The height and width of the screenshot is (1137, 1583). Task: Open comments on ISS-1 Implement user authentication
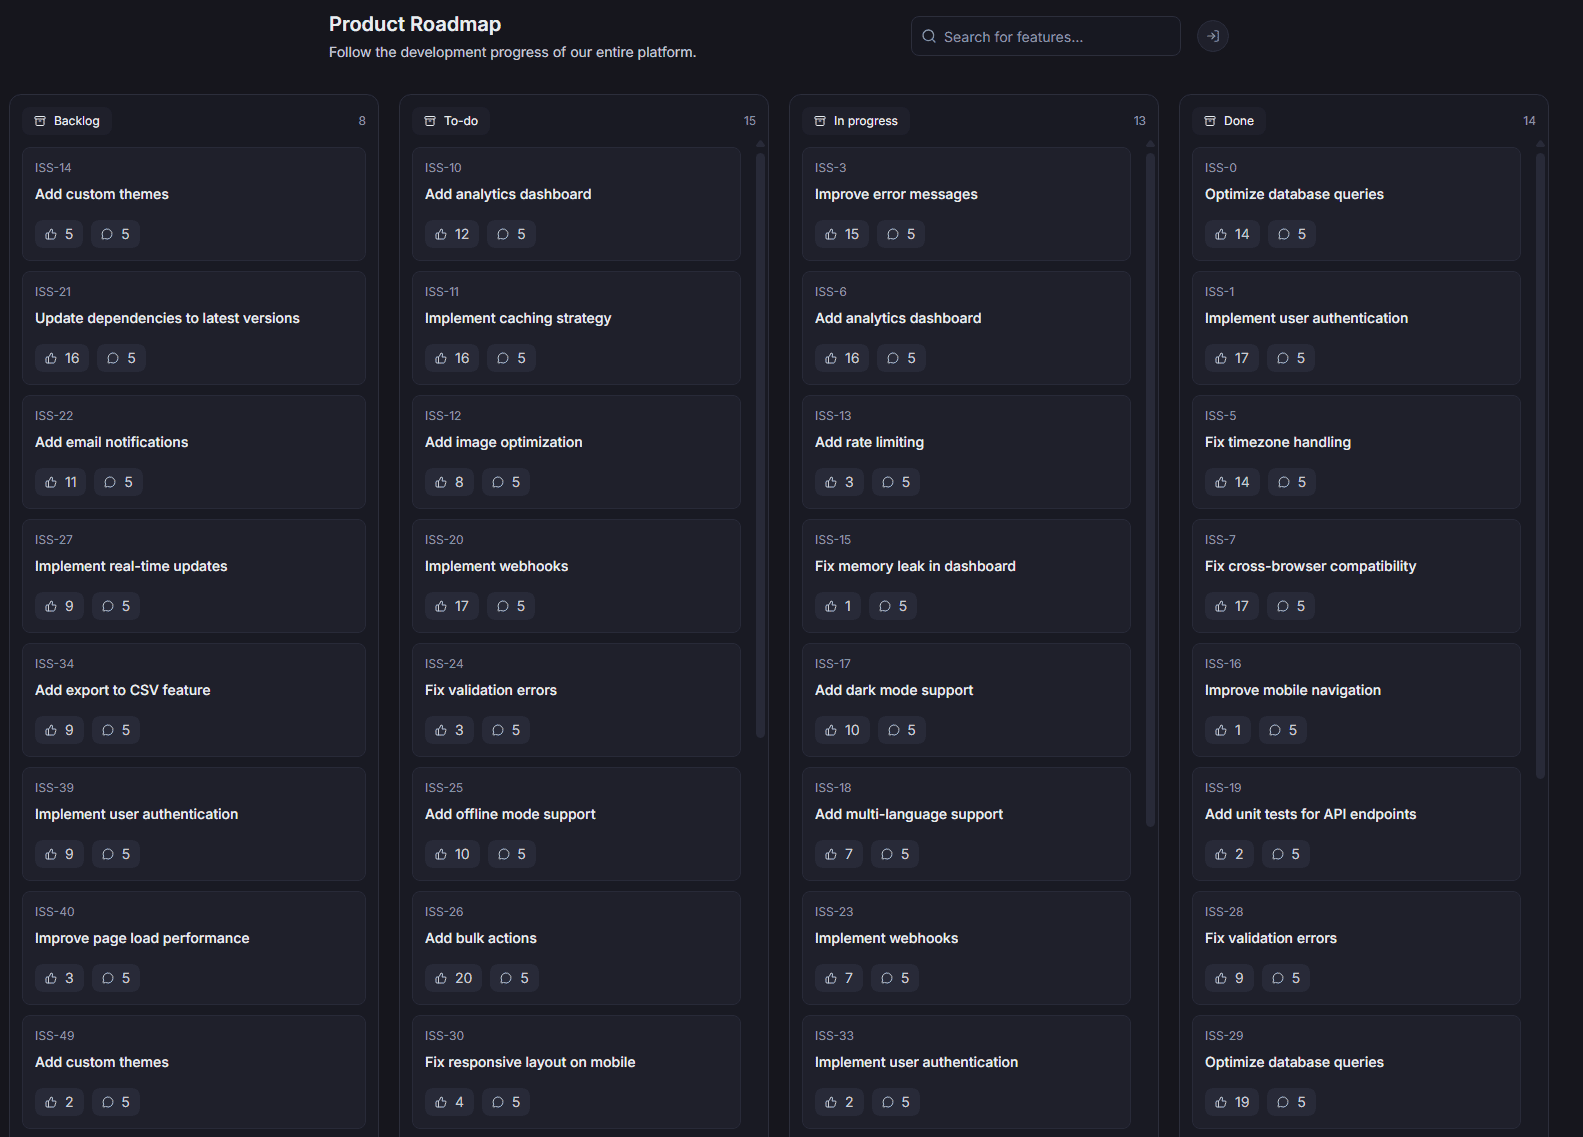[1290, 358]
